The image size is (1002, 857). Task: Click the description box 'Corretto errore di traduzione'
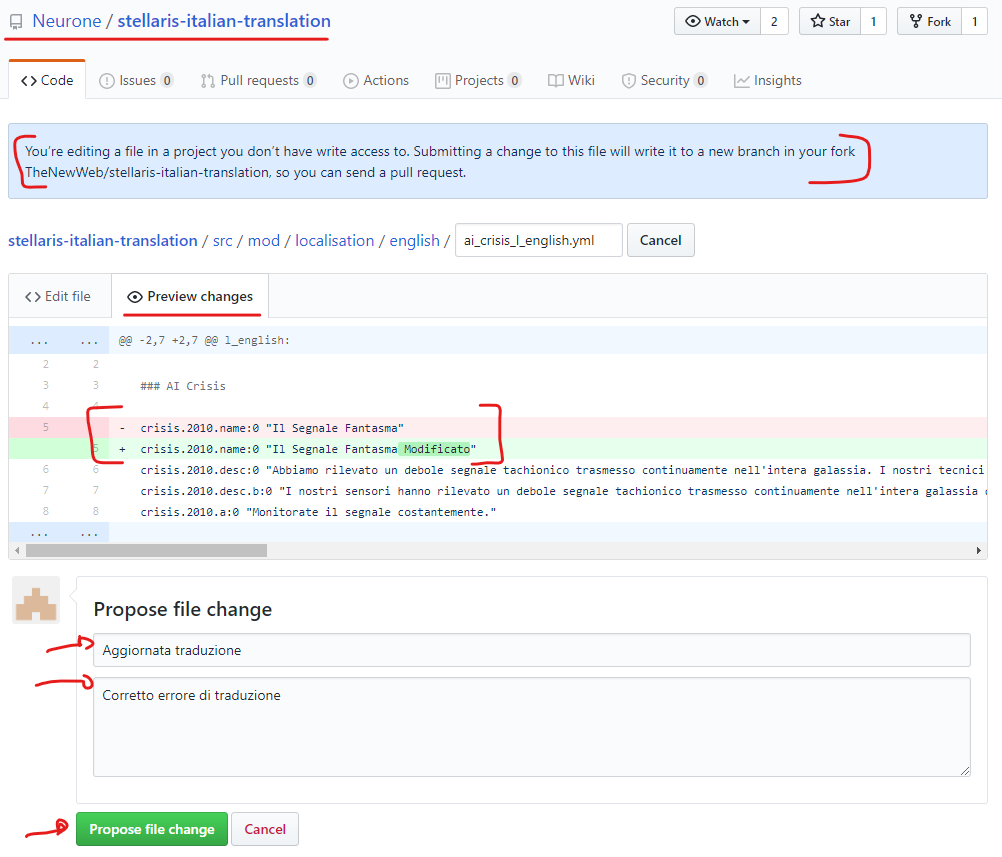point(532,727)
